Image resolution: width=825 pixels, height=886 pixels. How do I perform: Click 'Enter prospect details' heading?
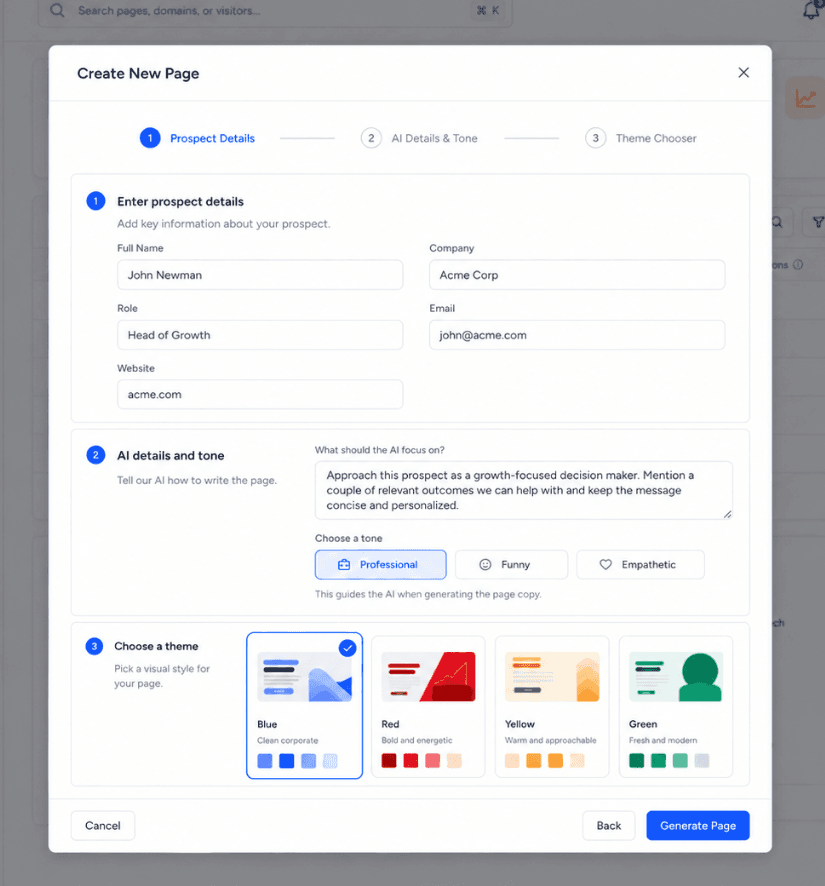click(x=180, y=202)
